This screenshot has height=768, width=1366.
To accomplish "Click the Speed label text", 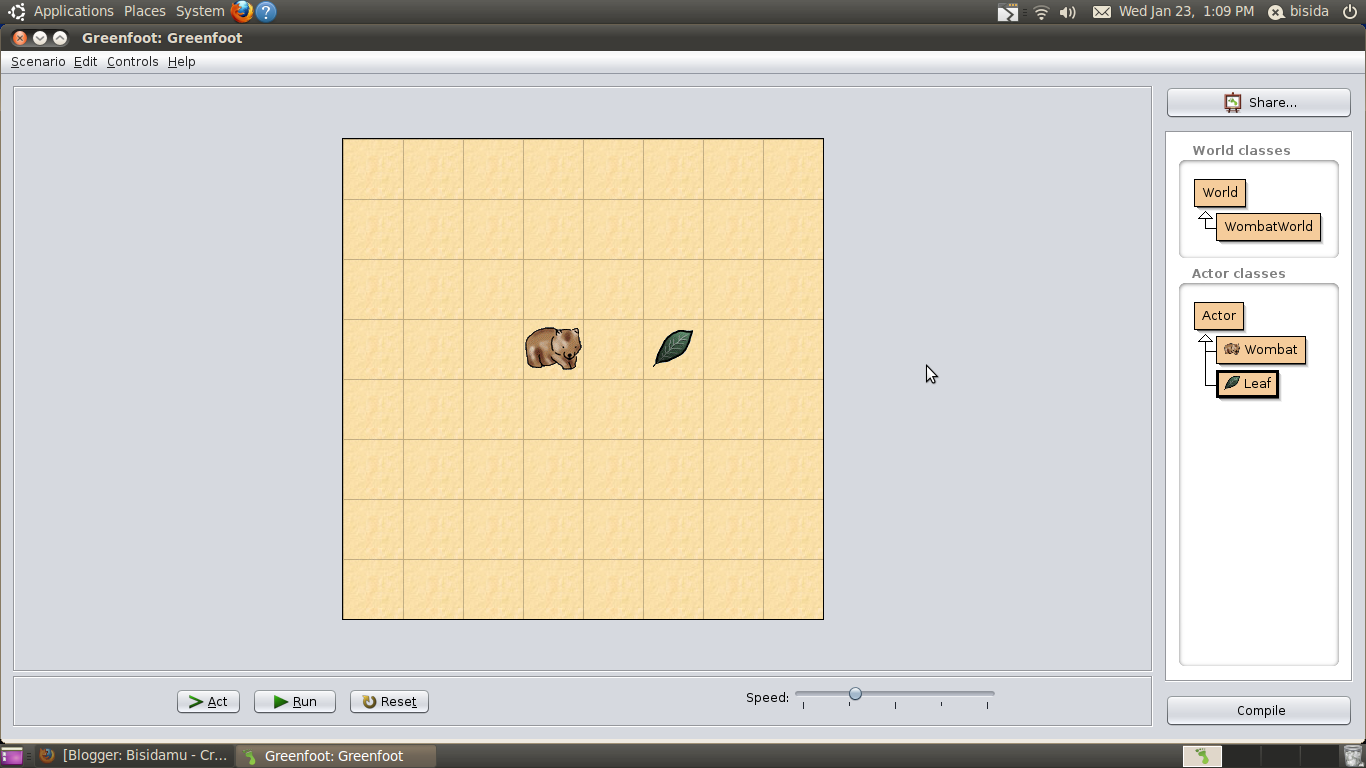I will tap(767, 697).
